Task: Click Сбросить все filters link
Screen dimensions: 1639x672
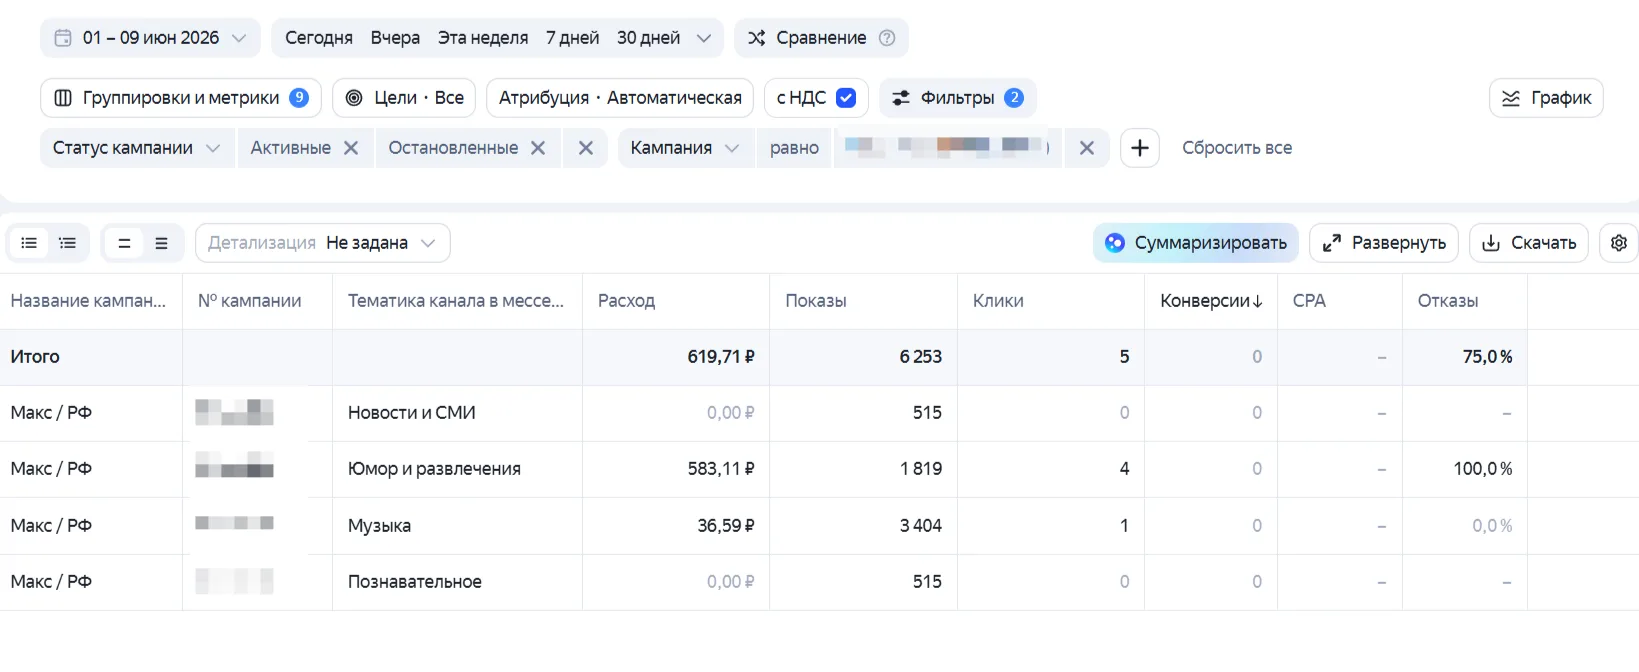Action: (x=1237, y=148)
